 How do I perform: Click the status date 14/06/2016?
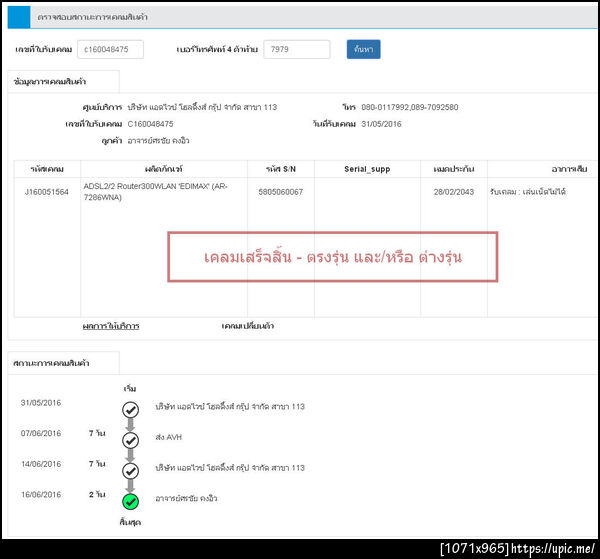(41, 464)
